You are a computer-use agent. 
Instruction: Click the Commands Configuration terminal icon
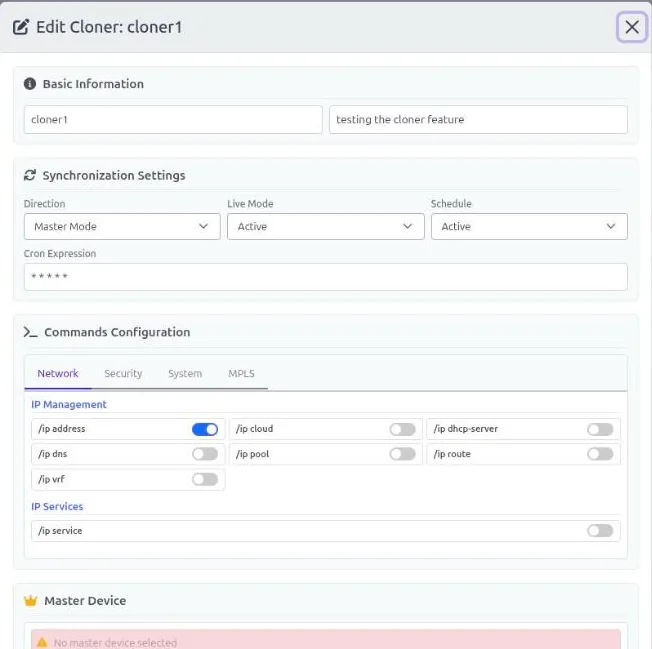tap(30, 332)
